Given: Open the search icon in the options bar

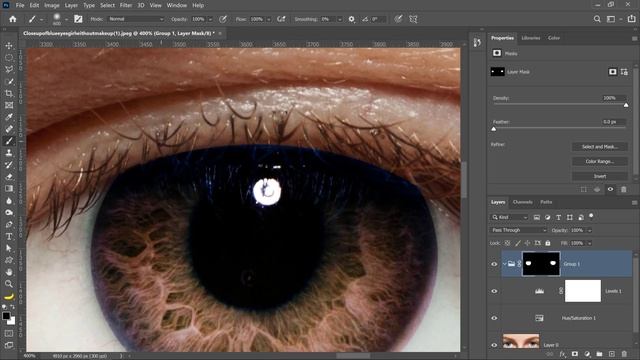Looking at the screenshot, I should pyautogui.click(x=597, y=19).
